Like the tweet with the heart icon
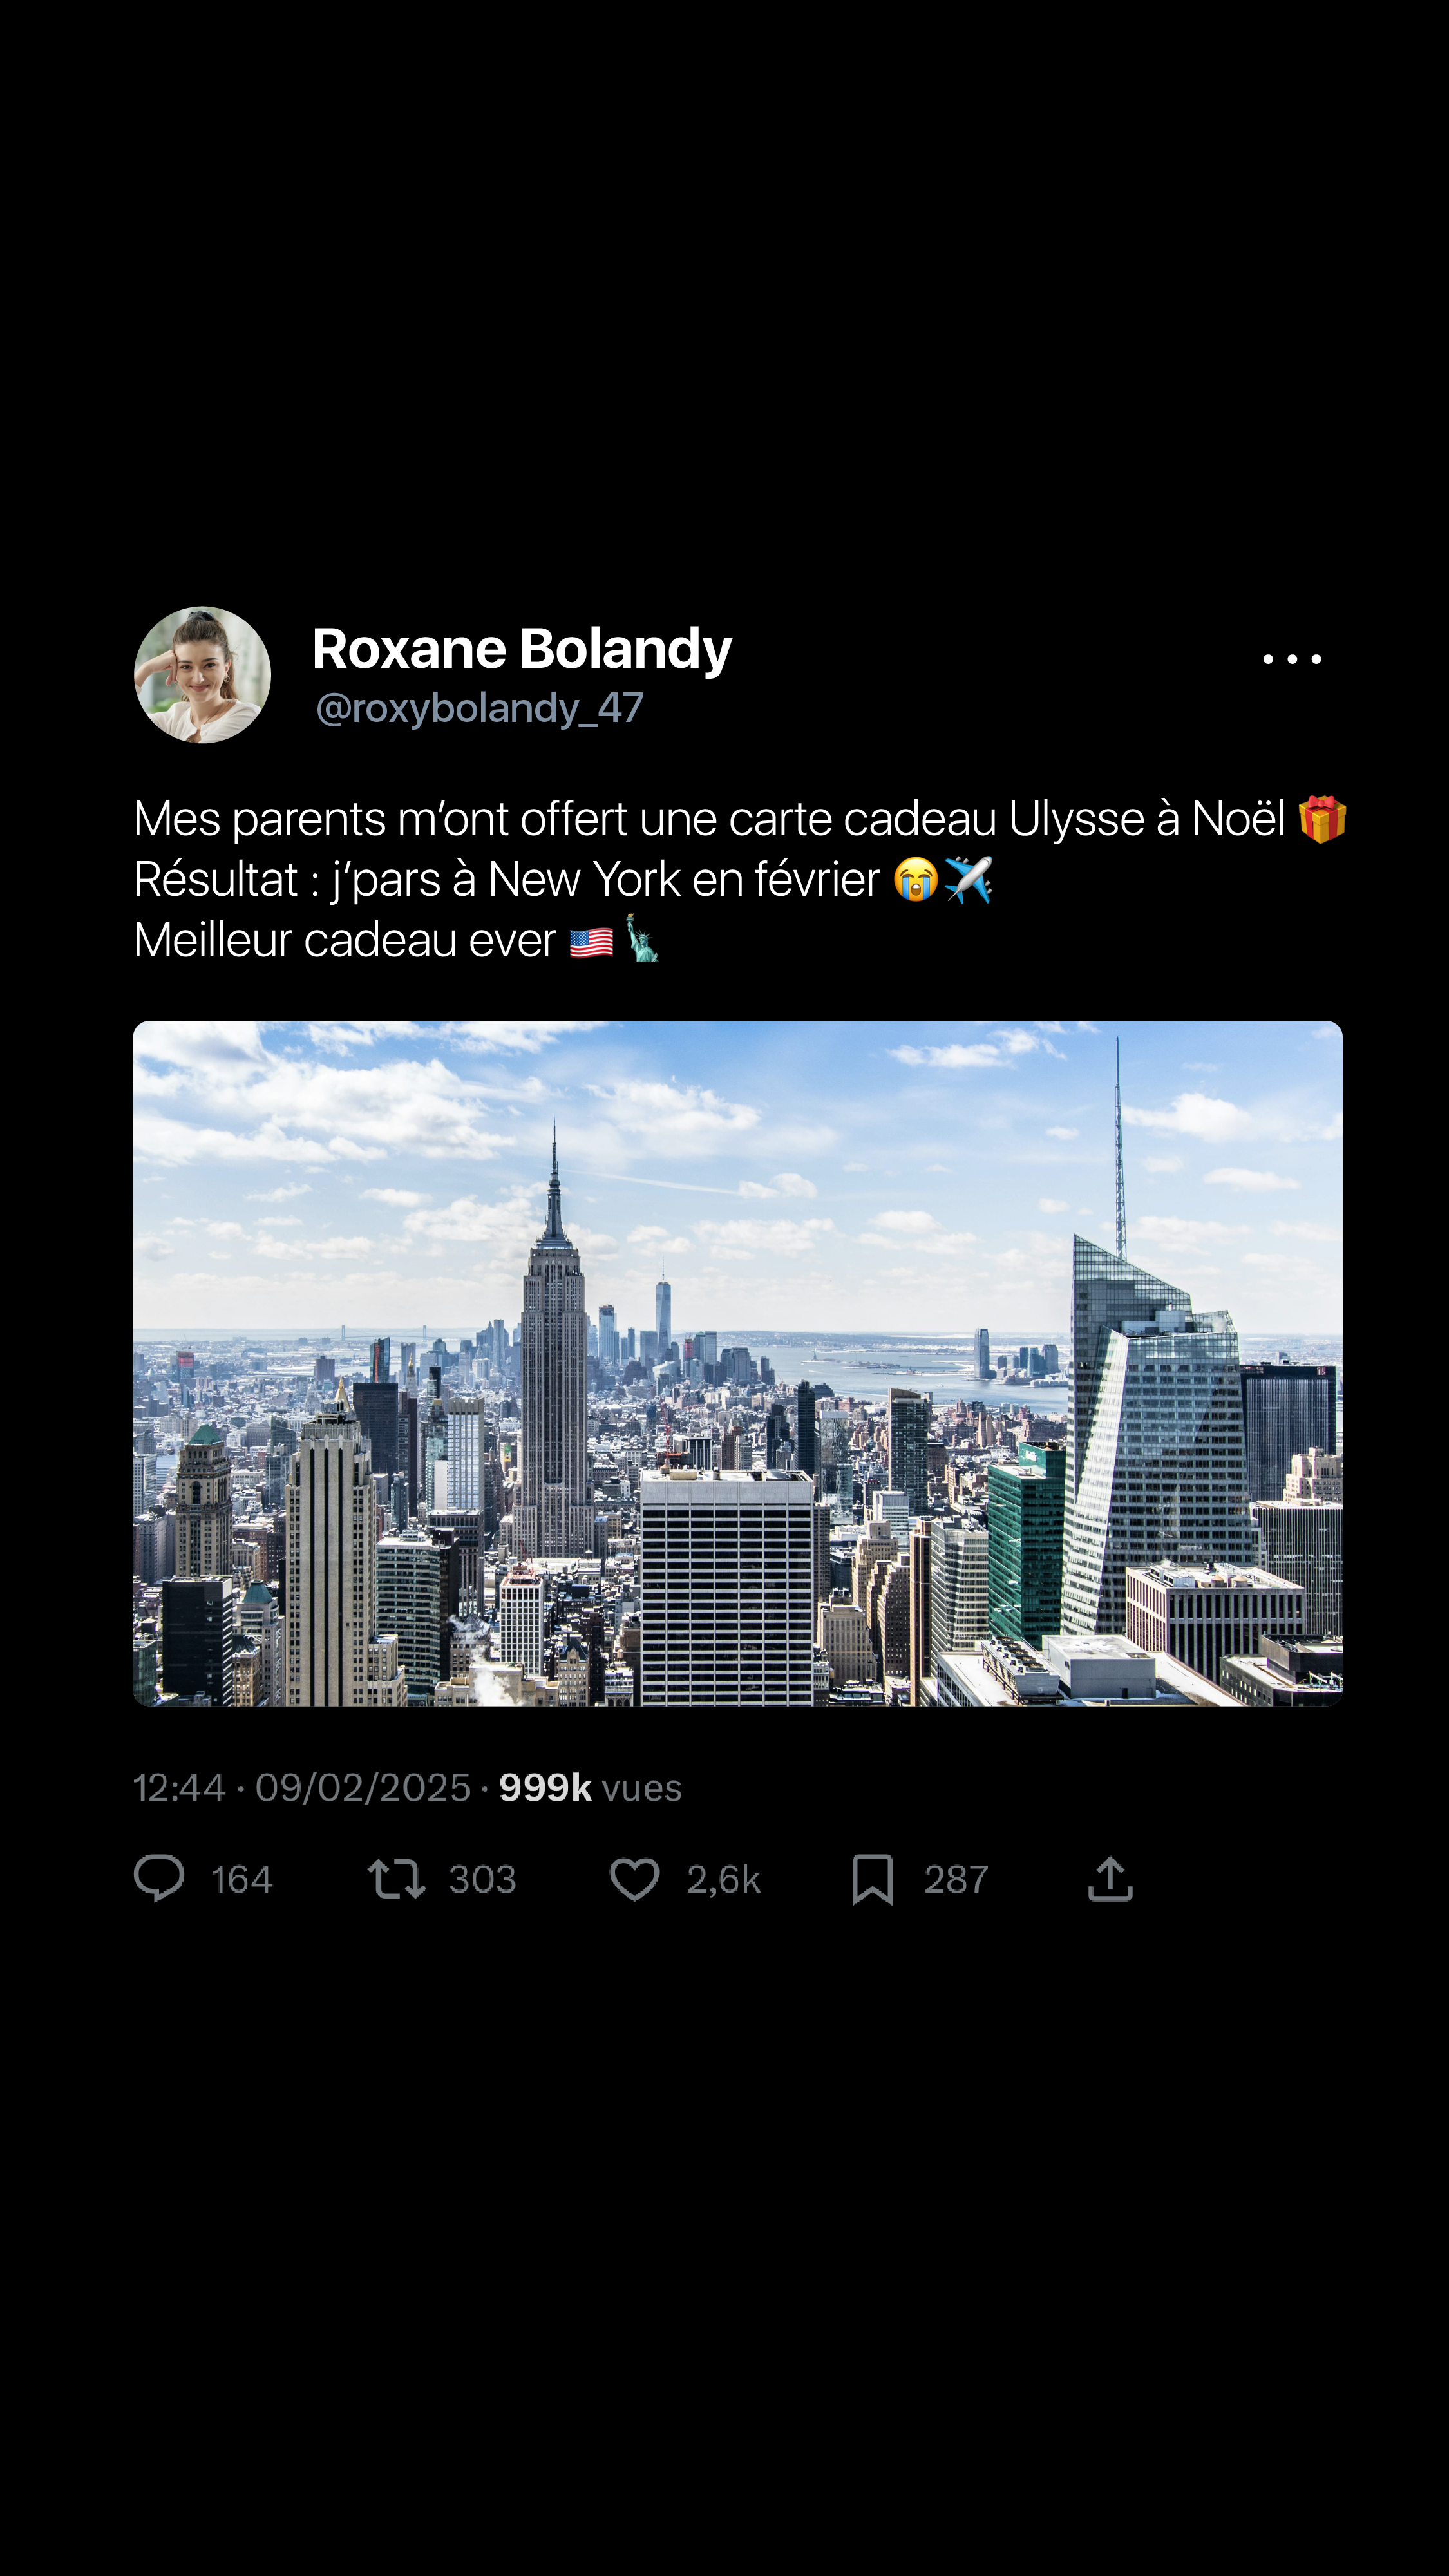The width and height of the screenshot is (1449, 2576). point(635,1879)
